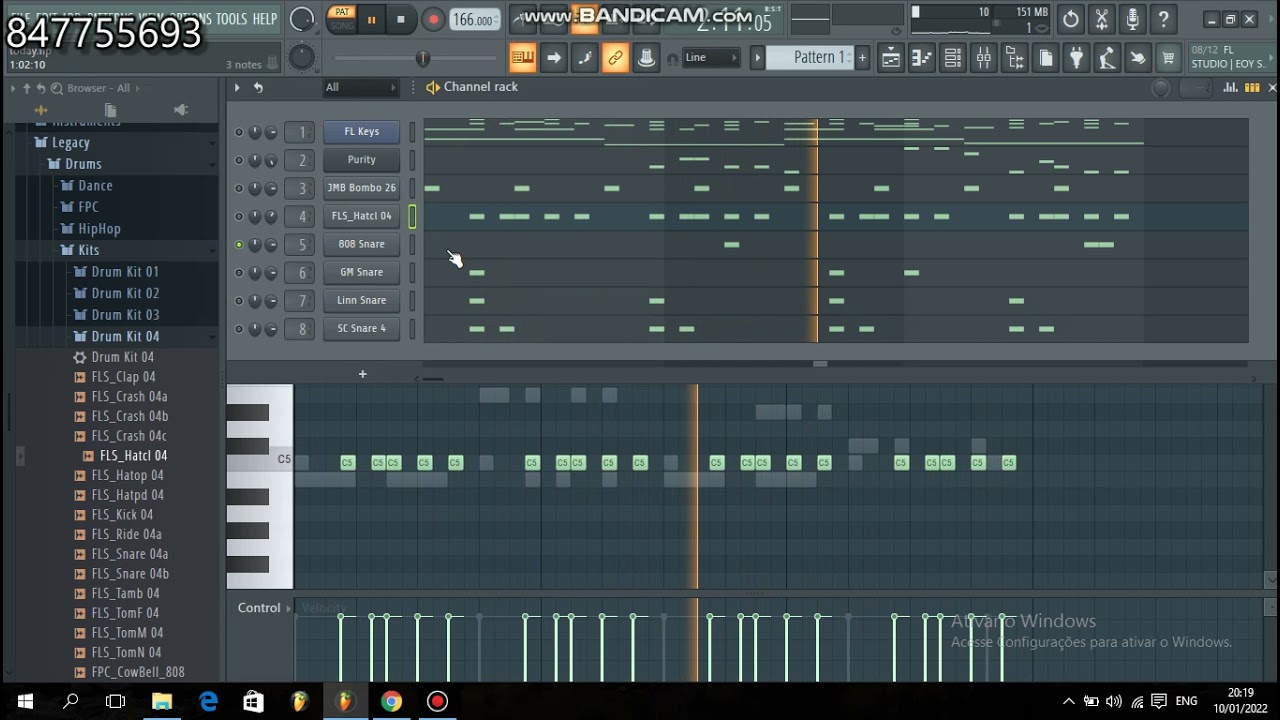
Task: Click the add new pattern plus button
Action: point(862,58)
